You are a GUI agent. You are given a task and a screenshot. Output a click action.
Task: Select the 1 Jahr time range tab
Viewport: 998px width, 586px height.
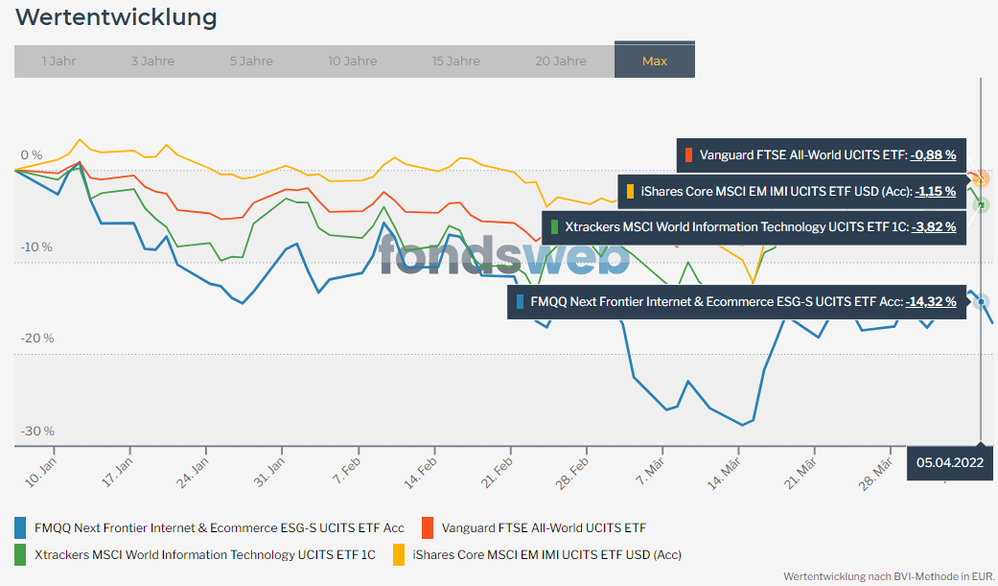tap(59, 61)
